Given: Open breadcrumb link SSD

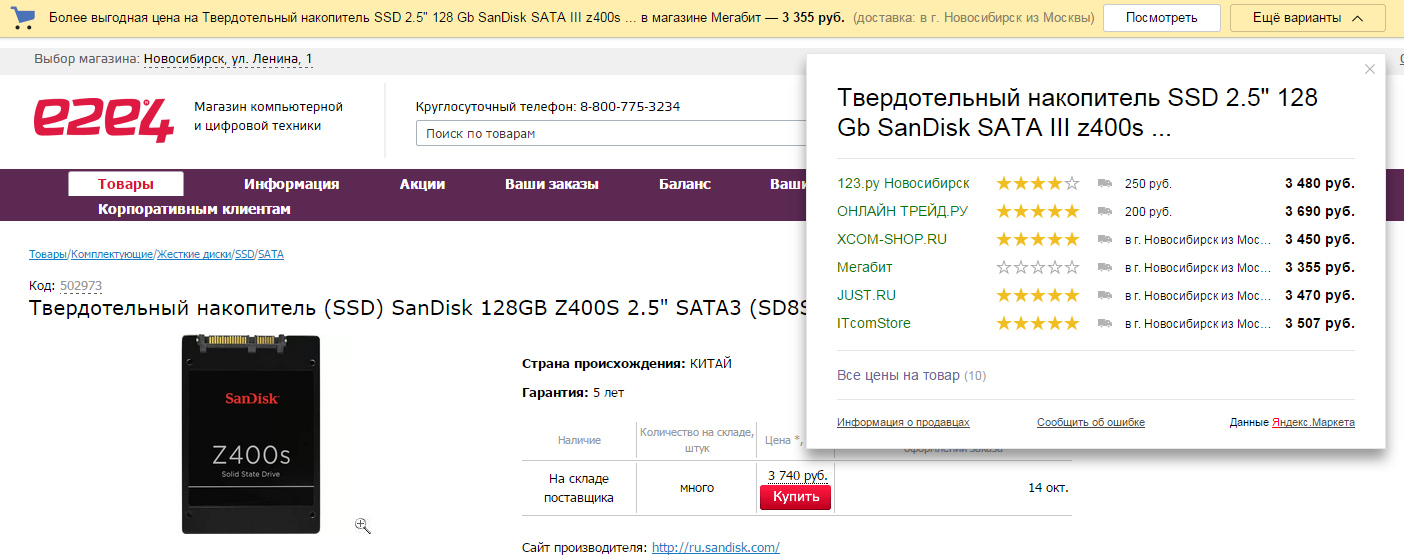Looking at the screenshot, I should pyautogui.click(x=244, y=254).
